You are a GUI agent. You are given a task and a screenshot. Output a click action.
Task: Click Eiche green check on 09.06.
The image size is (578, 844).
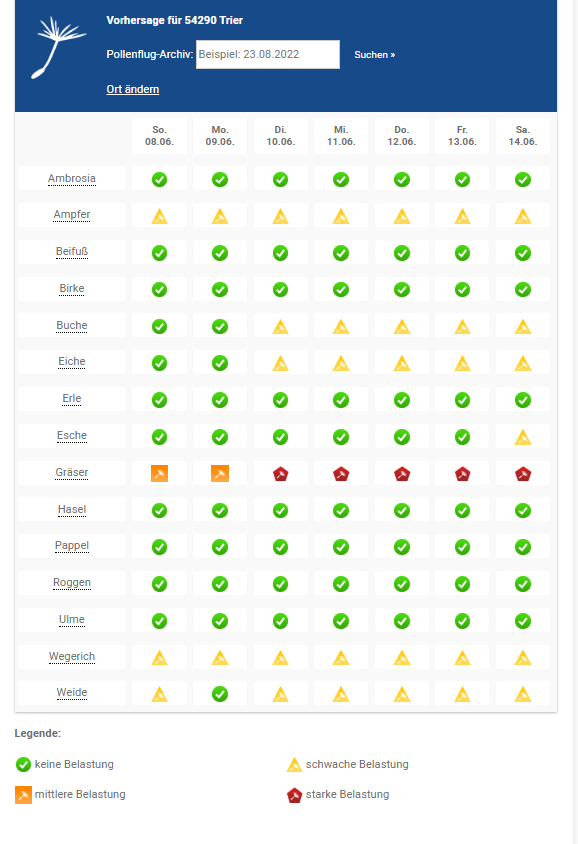[220, 363]
